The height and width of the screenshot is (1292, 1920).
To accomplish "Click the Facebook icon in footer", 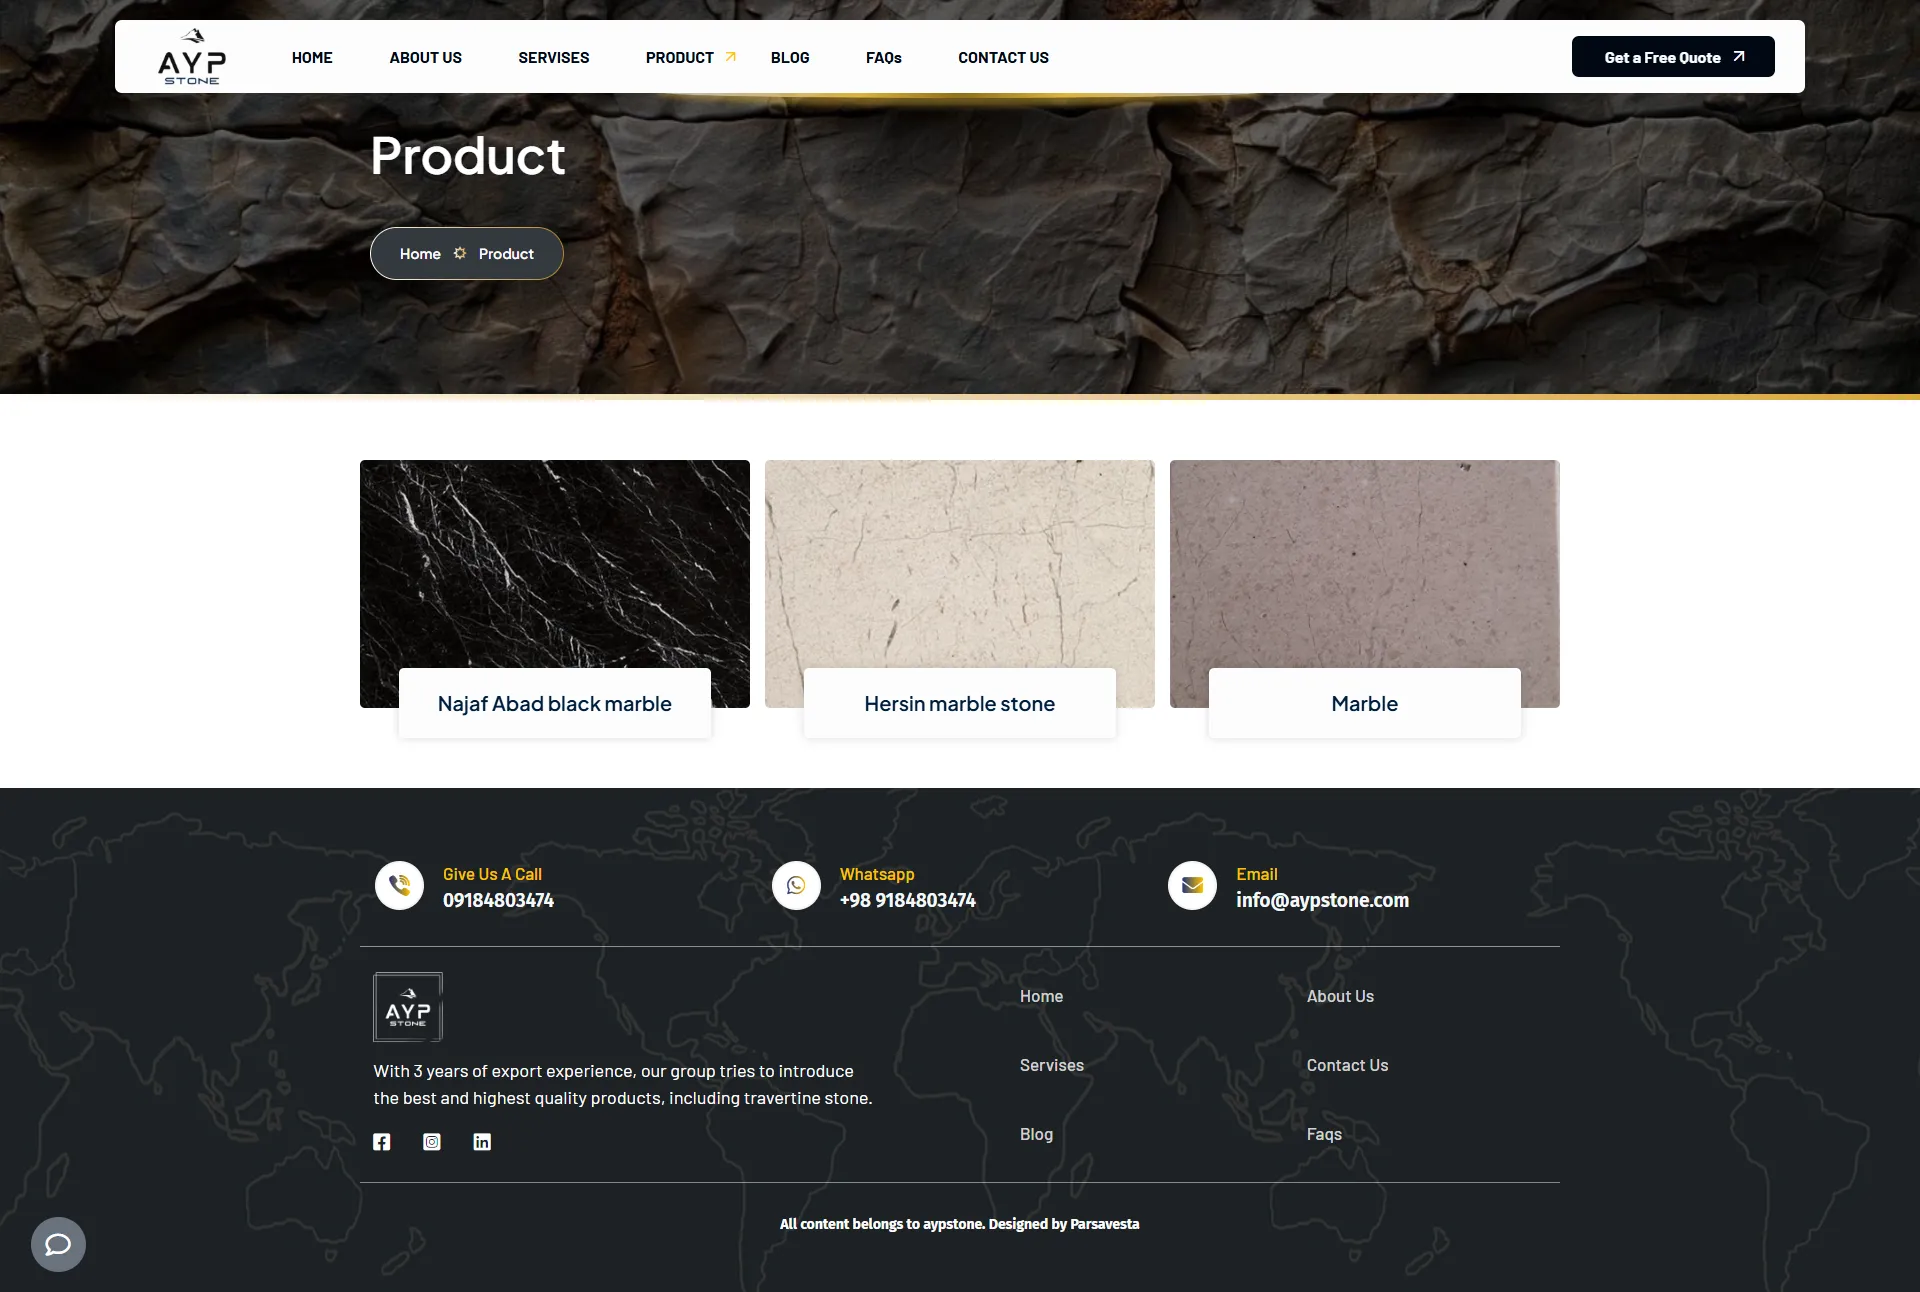I will point(382,1142).
